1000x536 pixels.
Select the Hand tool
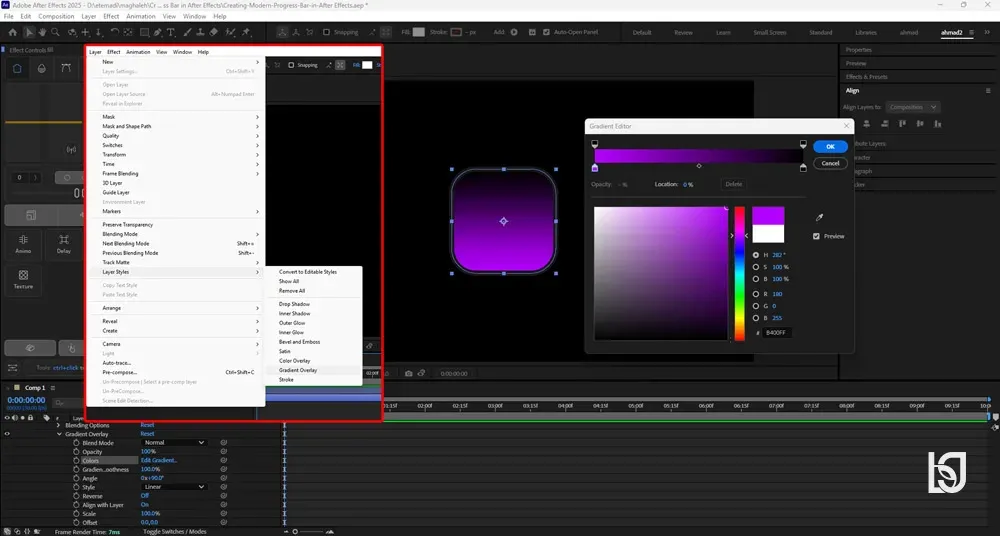click(42, 32)
